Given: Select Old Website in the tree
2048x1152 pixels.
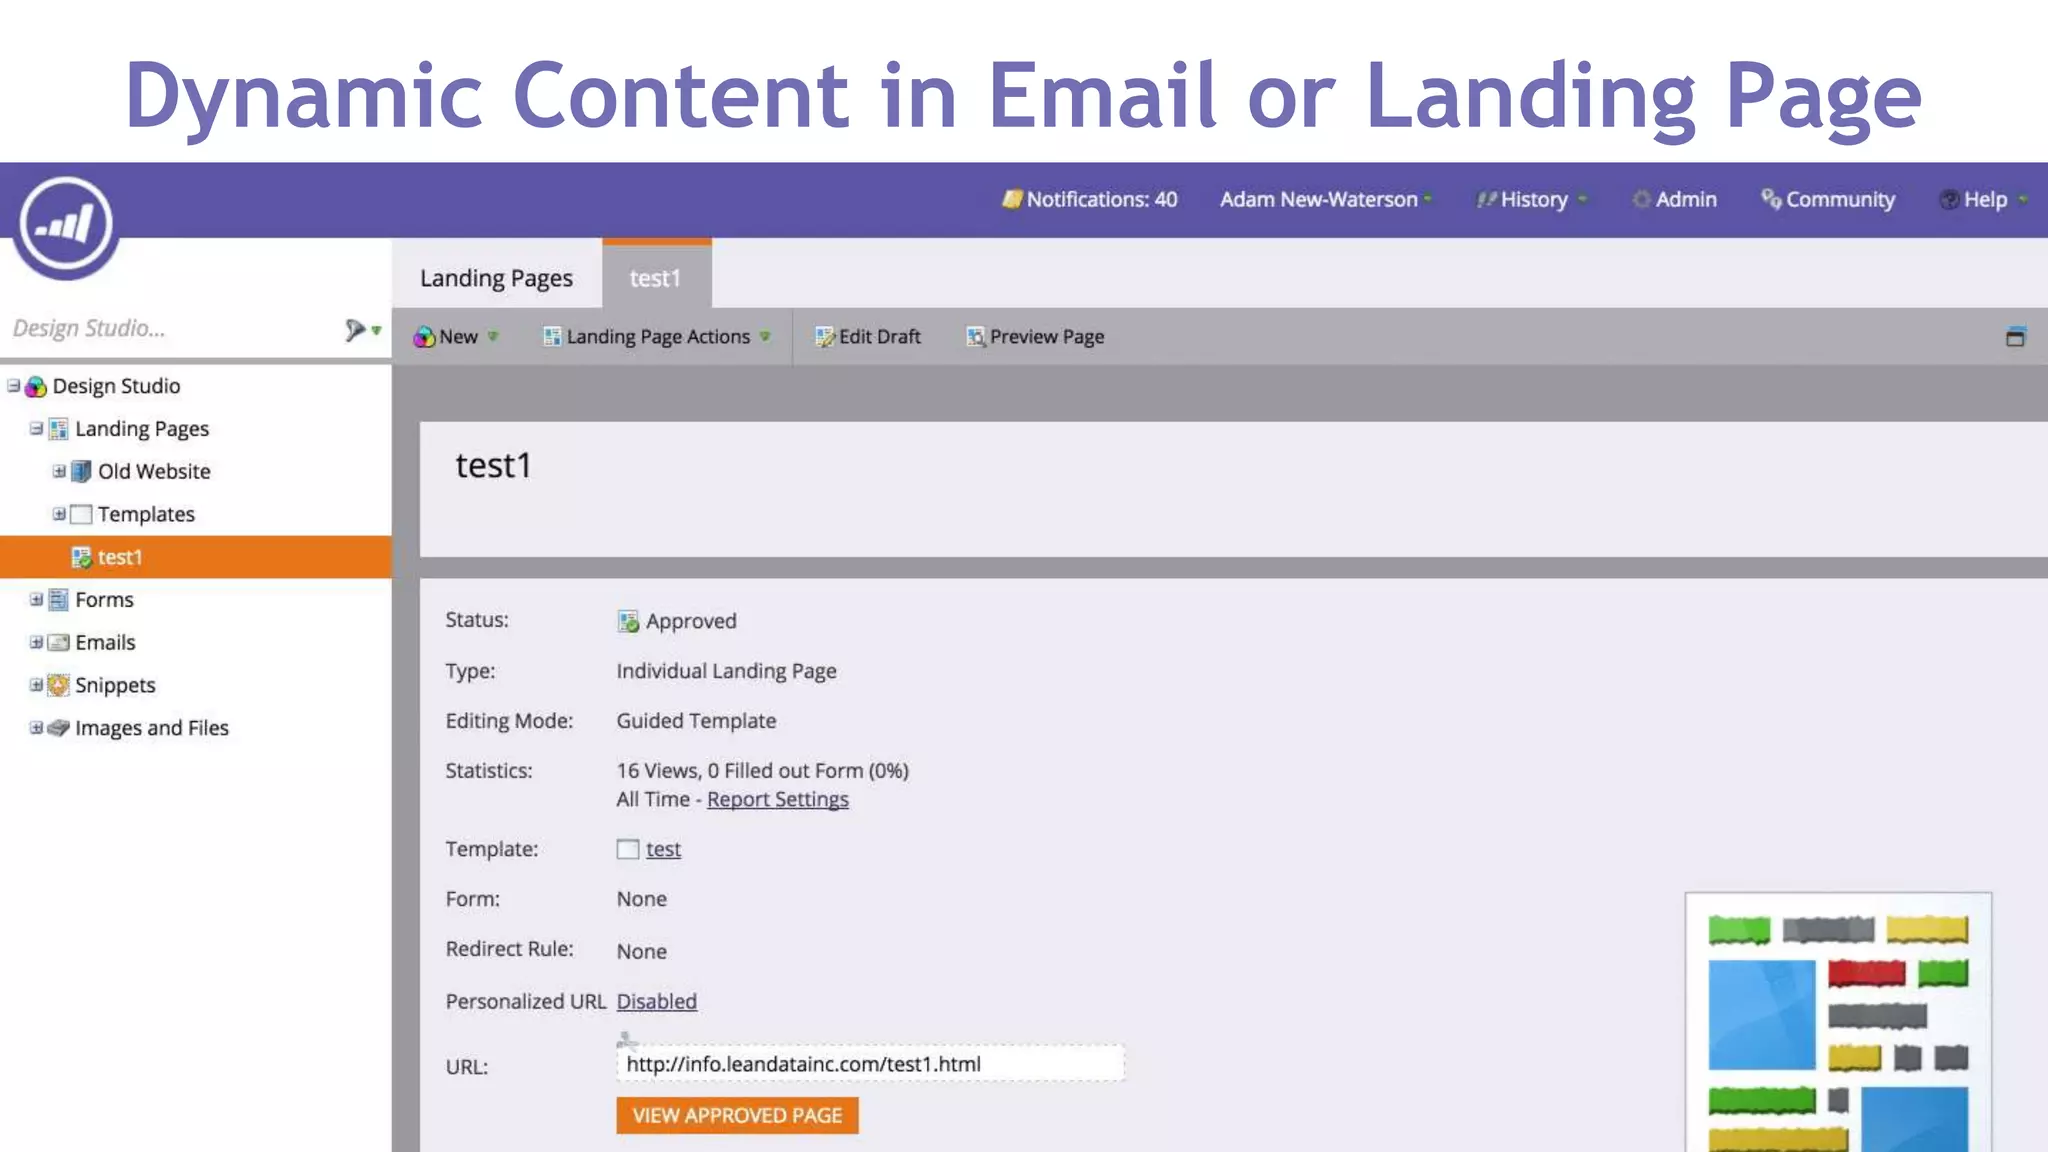Looking at the screenshot, I should 154,471.
